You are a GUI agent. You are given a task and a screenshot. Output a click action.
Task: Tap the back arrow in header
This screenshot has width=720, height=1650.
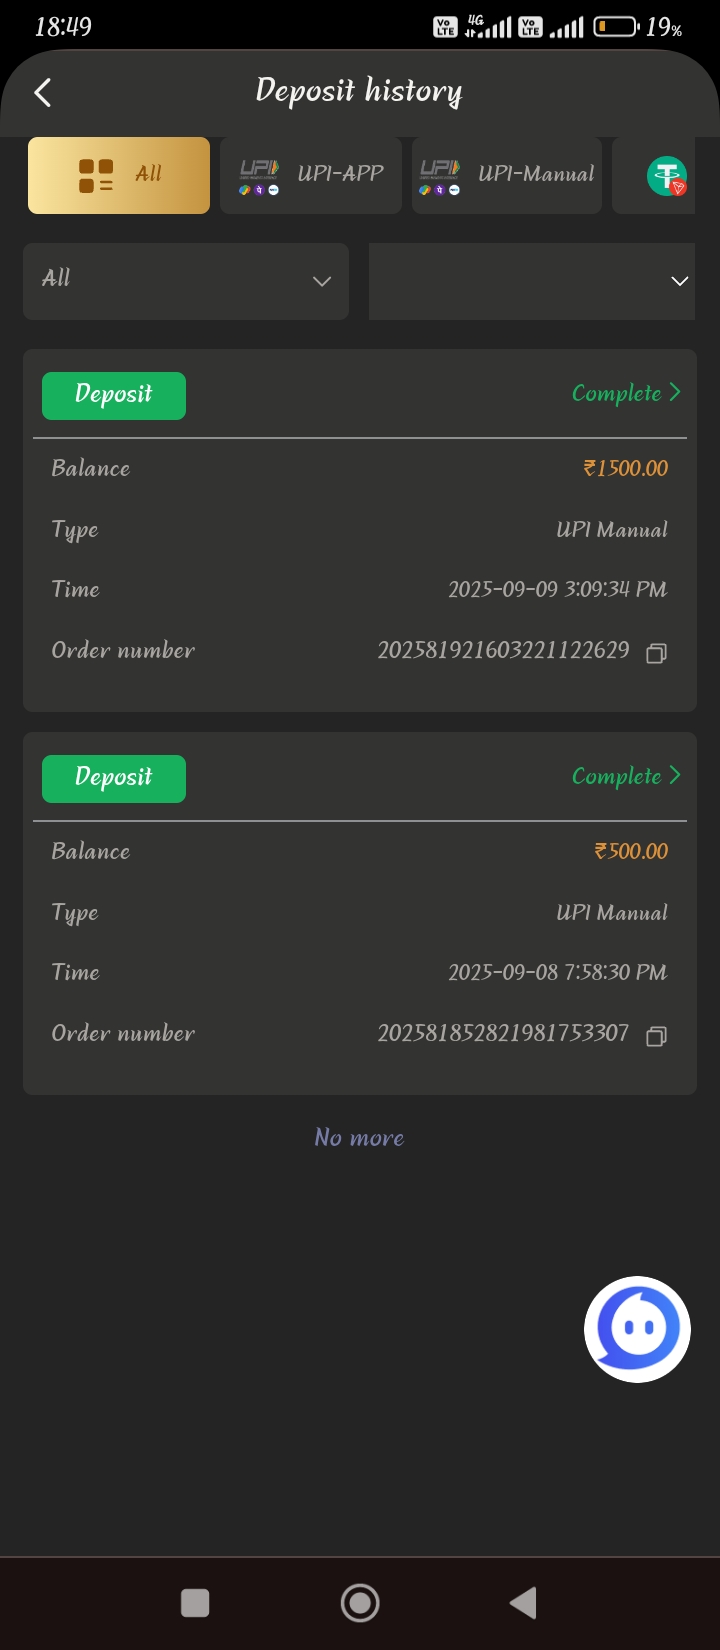point(43,93)
